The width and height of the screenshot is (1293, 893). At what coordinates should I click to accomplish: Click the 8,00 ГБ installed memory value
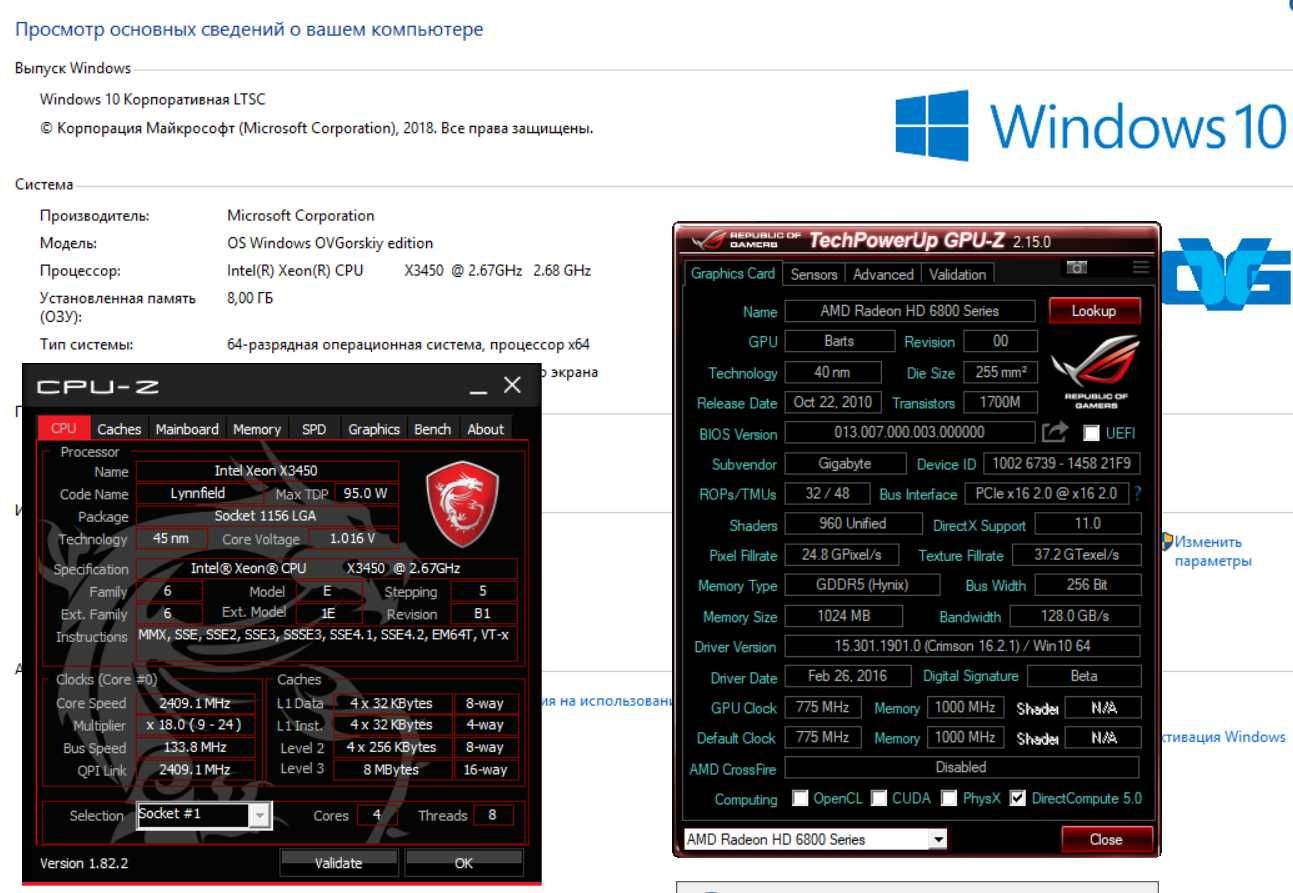tap(250, 298)
